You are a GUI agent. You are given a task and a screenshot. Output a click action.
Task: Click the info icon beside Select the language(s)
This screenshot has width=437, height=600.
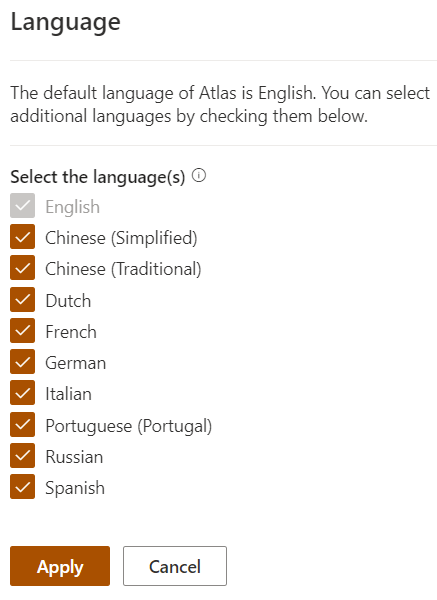click(x=199, y=176)
